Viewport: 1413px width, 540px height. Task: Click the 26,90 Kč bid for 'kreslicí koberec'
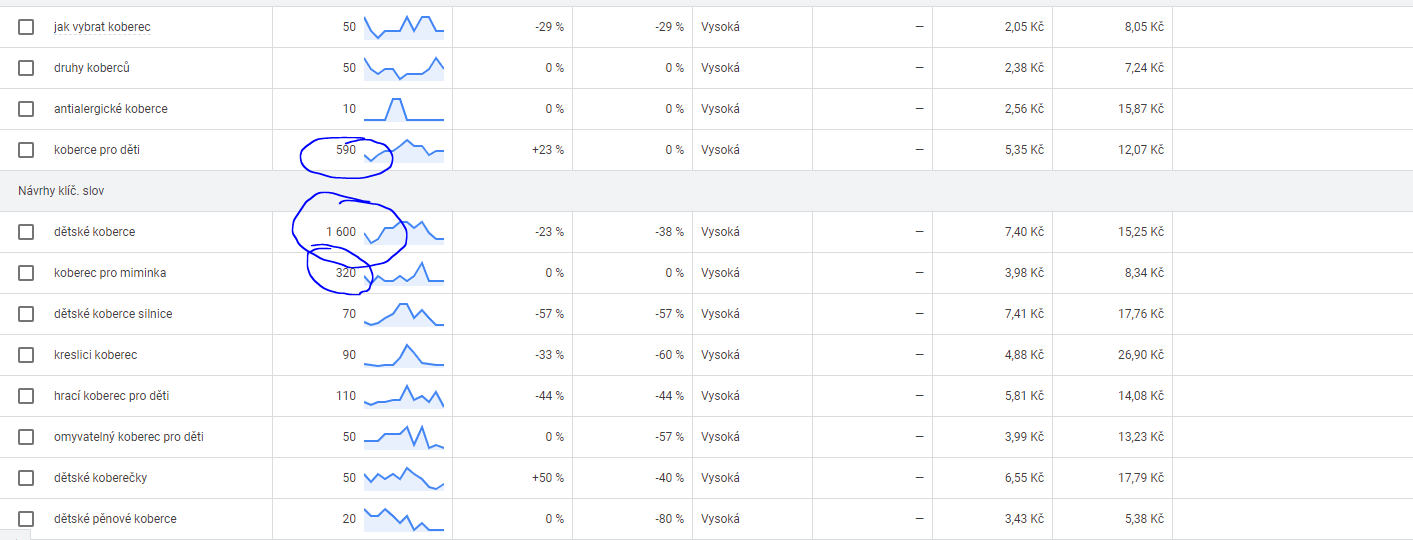(x=1141, y=355)
